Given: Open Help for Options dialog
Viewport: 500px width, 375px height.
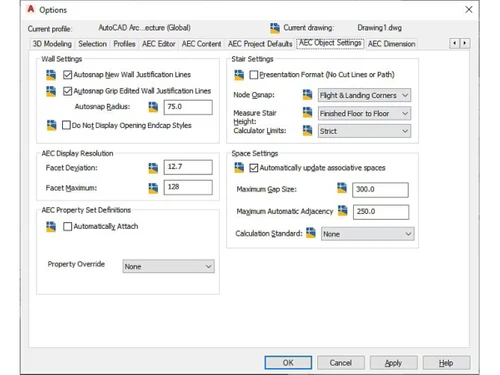Looking at the screenshot, I should click(x=447, y=363).
